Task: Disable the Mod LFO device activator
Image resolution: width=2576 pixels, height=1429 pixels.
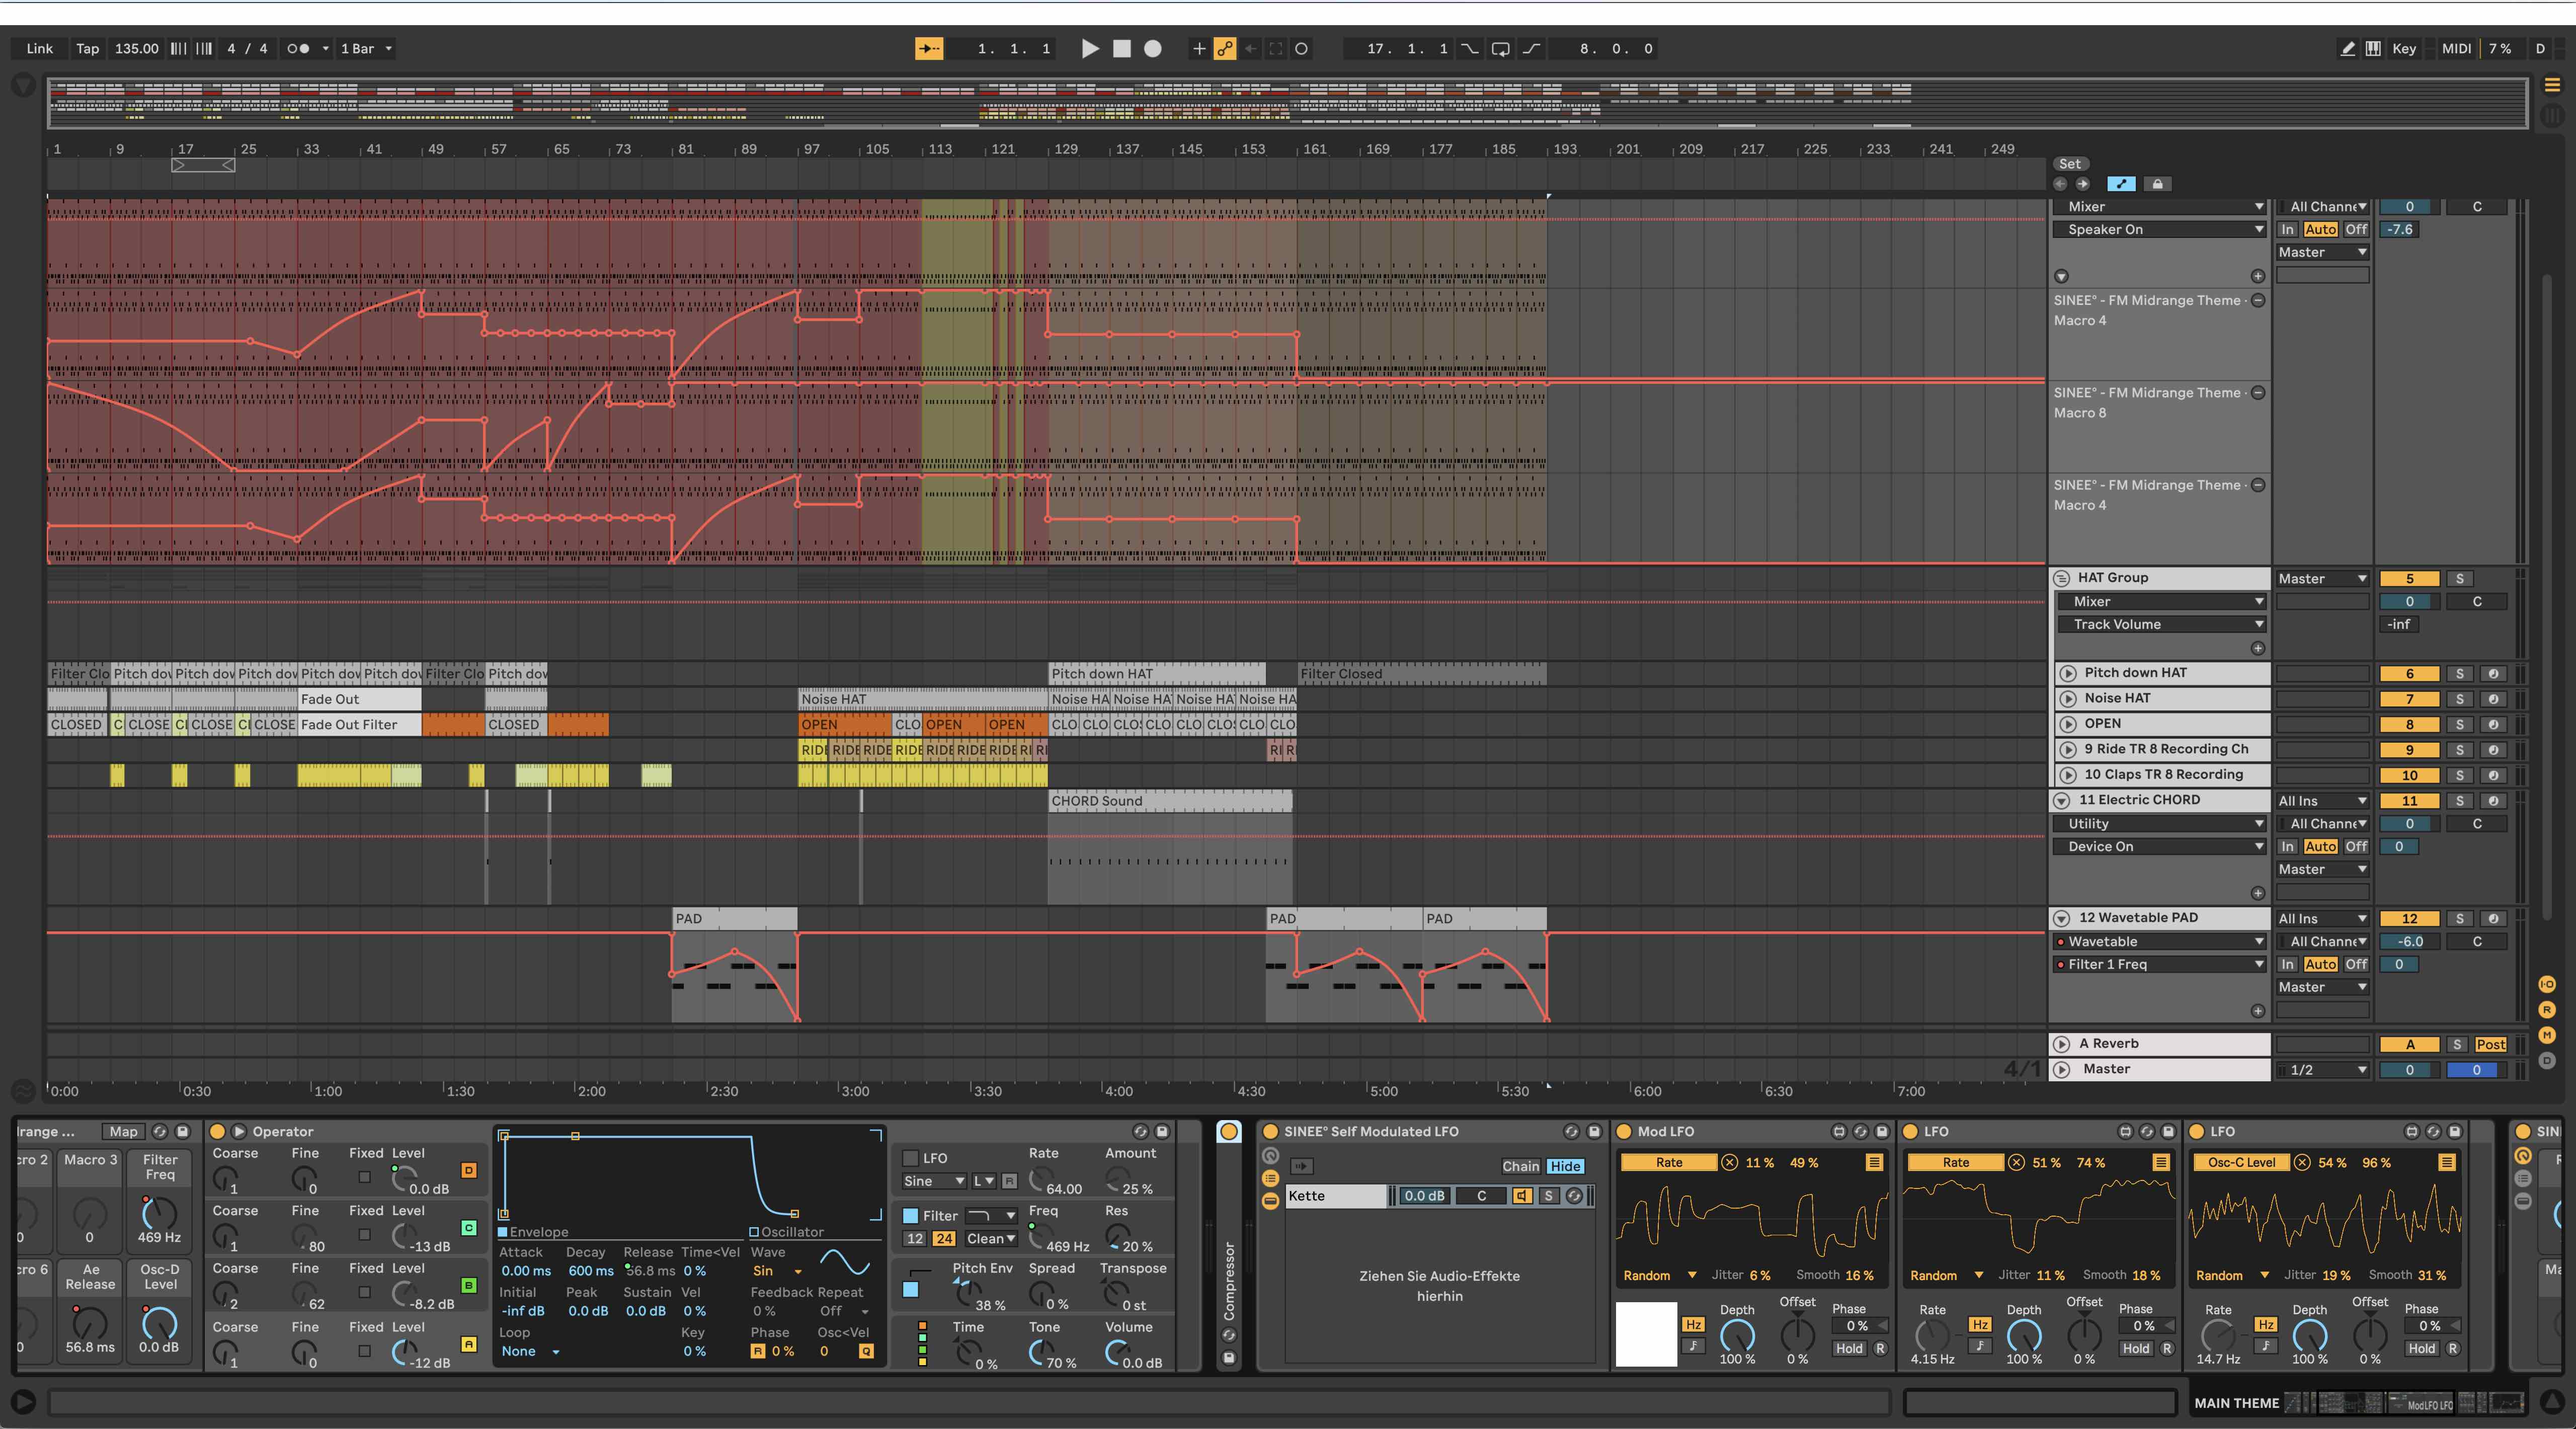Action: tap(1623, 1131)
